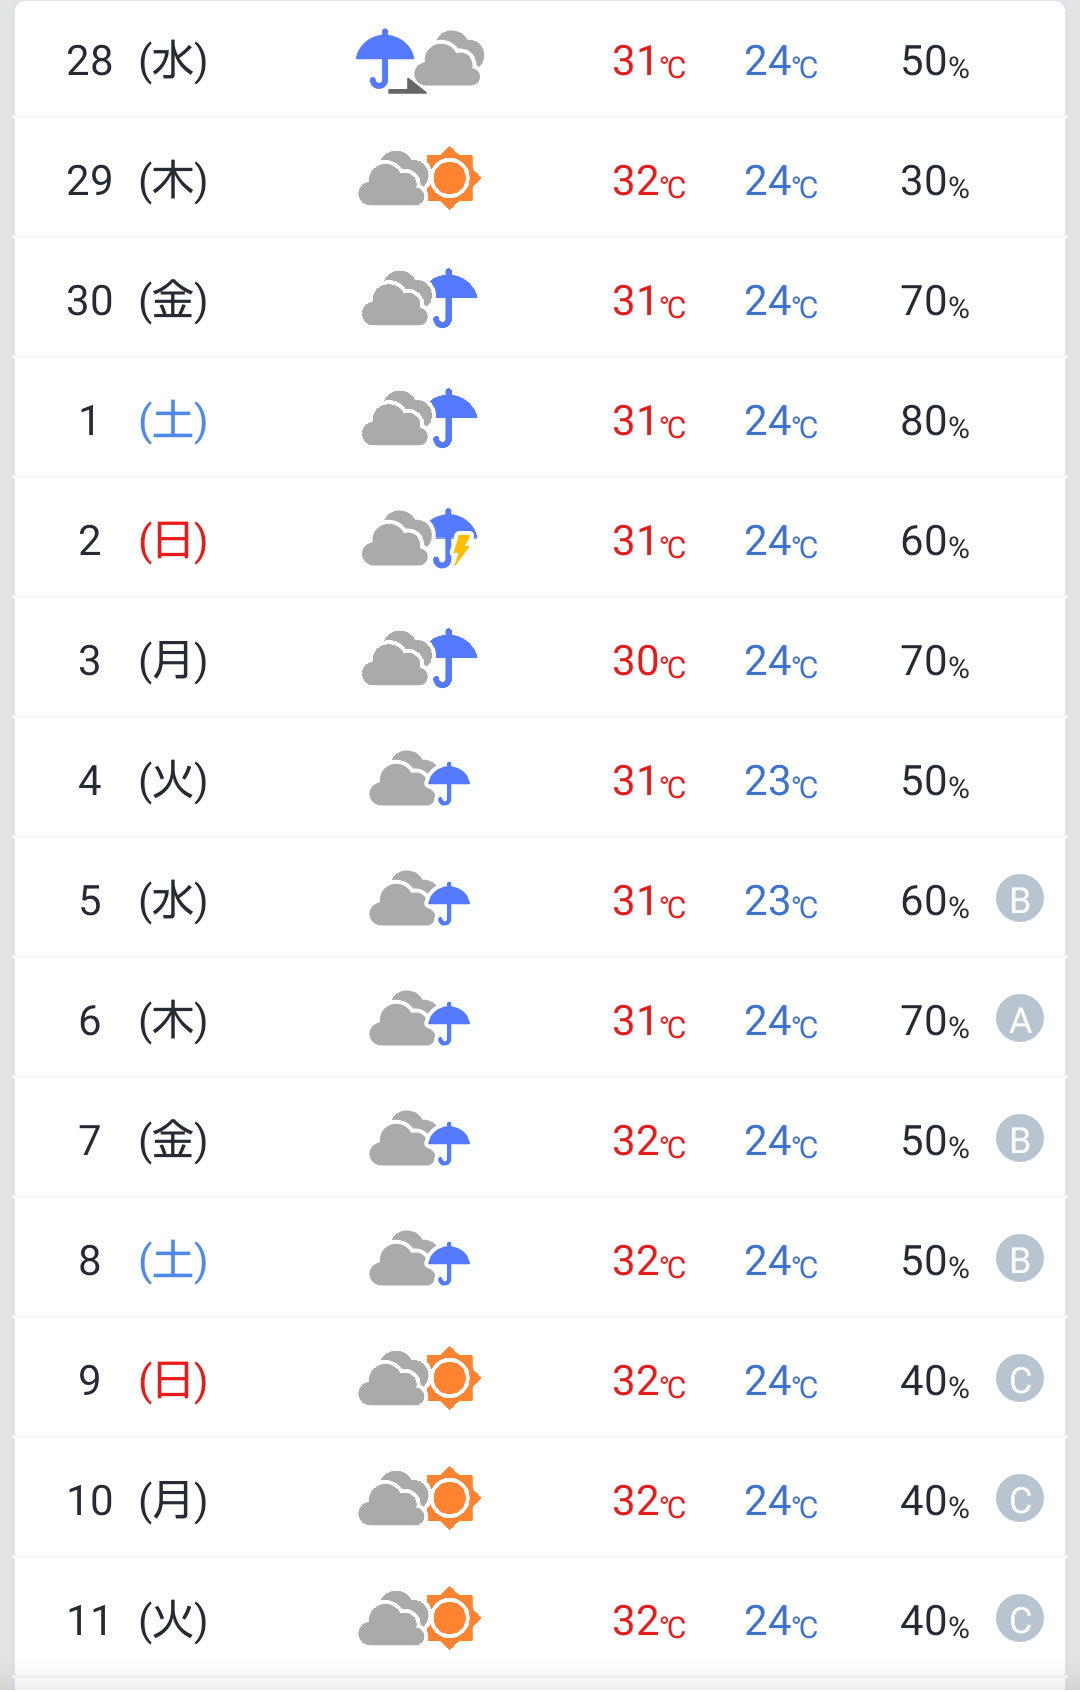Click the 23℃ low temperature on the 4th
The height and width of the screenshot is (1692, 1080).
point(781,781)
